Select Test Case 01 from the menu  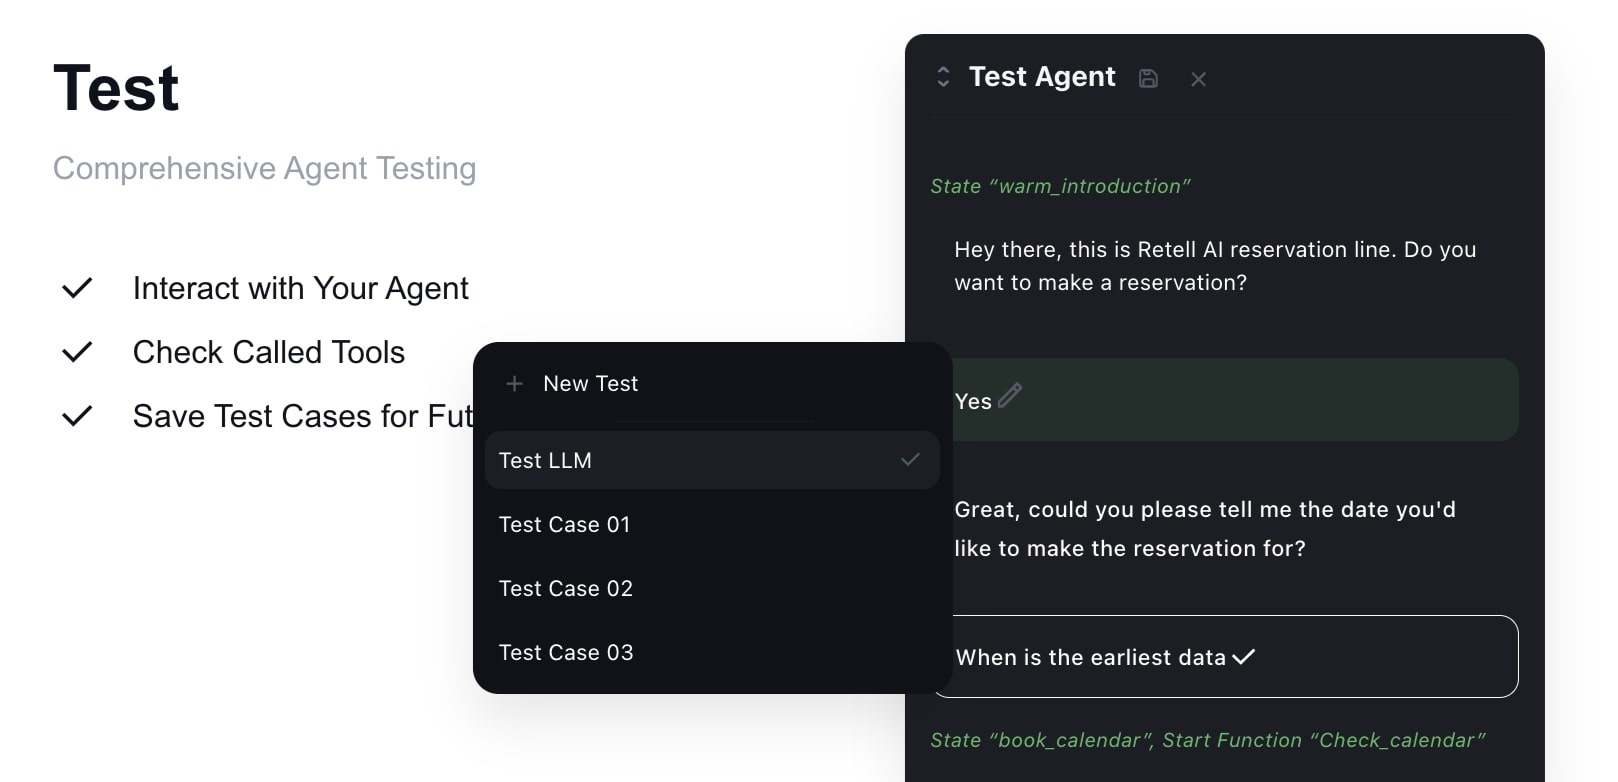pyautogui.click(x=565, y=524)
